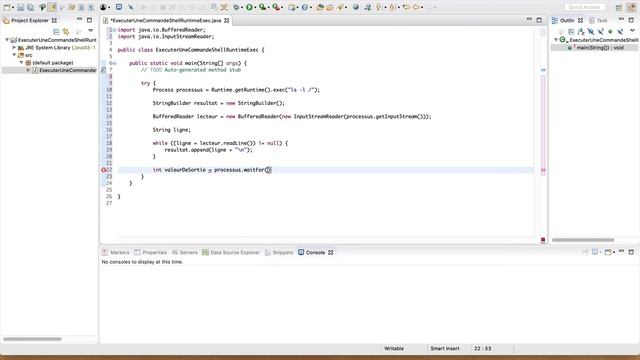Click the 'Smart Insert' status bar entry
This screenshot has height=360, width=640.
[445, 349]
